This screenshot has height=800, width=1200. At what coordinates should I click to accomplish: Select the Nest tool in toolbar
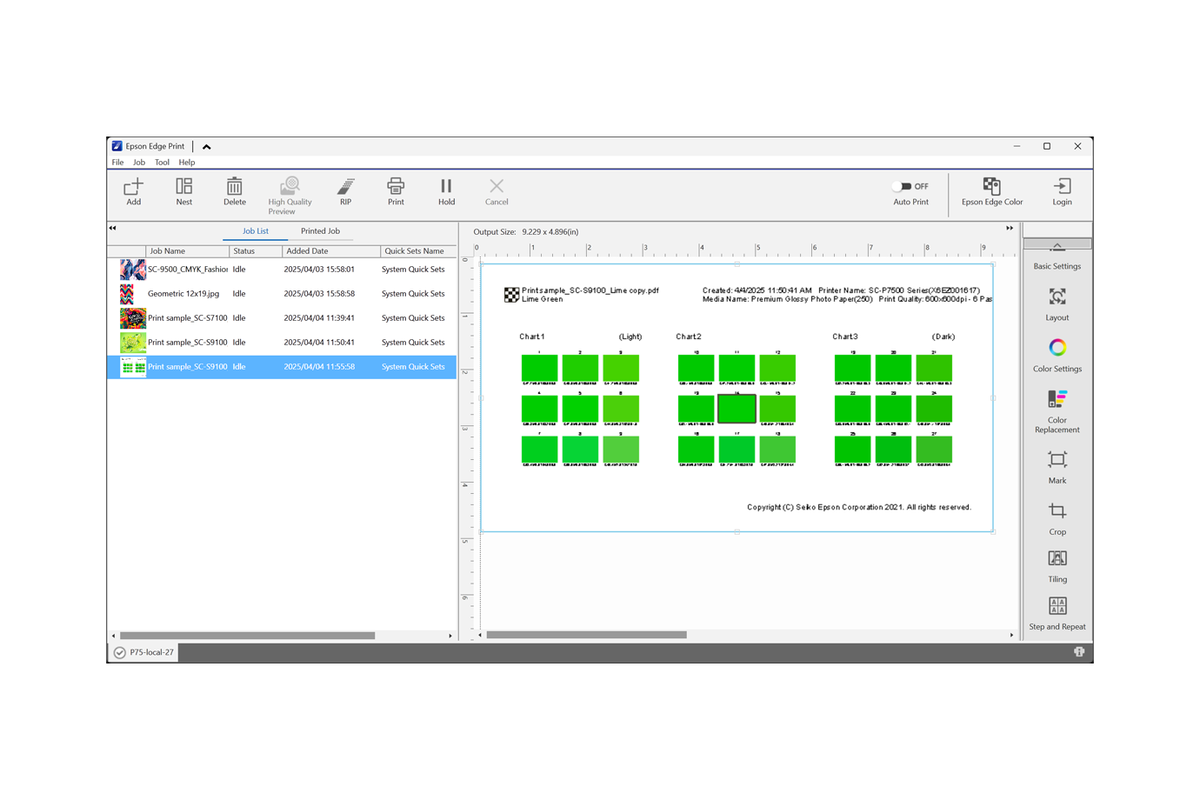[184, 186]
